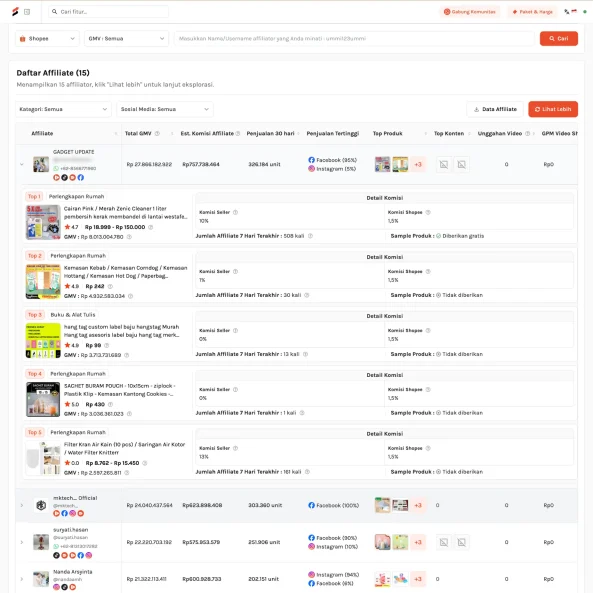Viewport: 593px width, 593px height.
Task: Click the 'Top 3' rank badge
Action: [35, 315]
